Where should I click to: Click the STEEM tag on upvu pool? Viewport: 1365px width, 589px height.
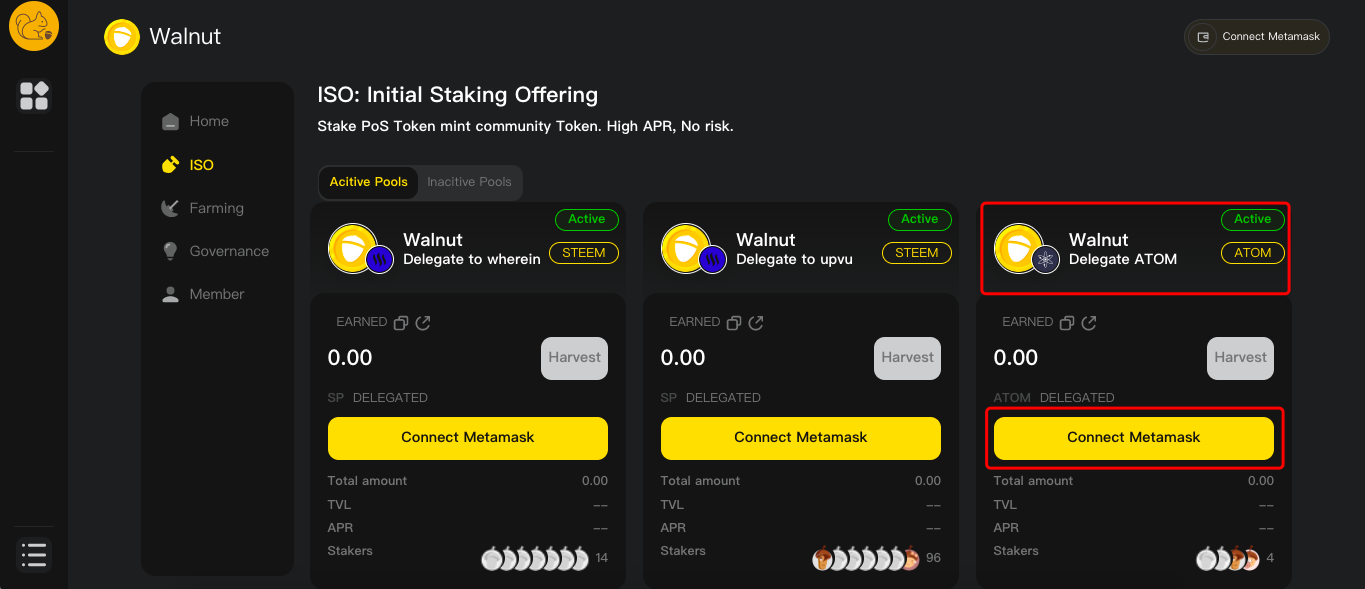[x=916, y=253]
